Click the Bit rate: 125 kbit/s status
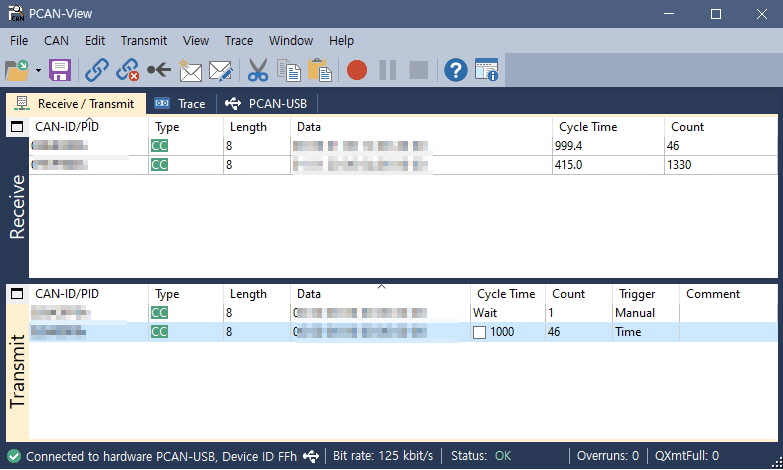 pos(383,456)
